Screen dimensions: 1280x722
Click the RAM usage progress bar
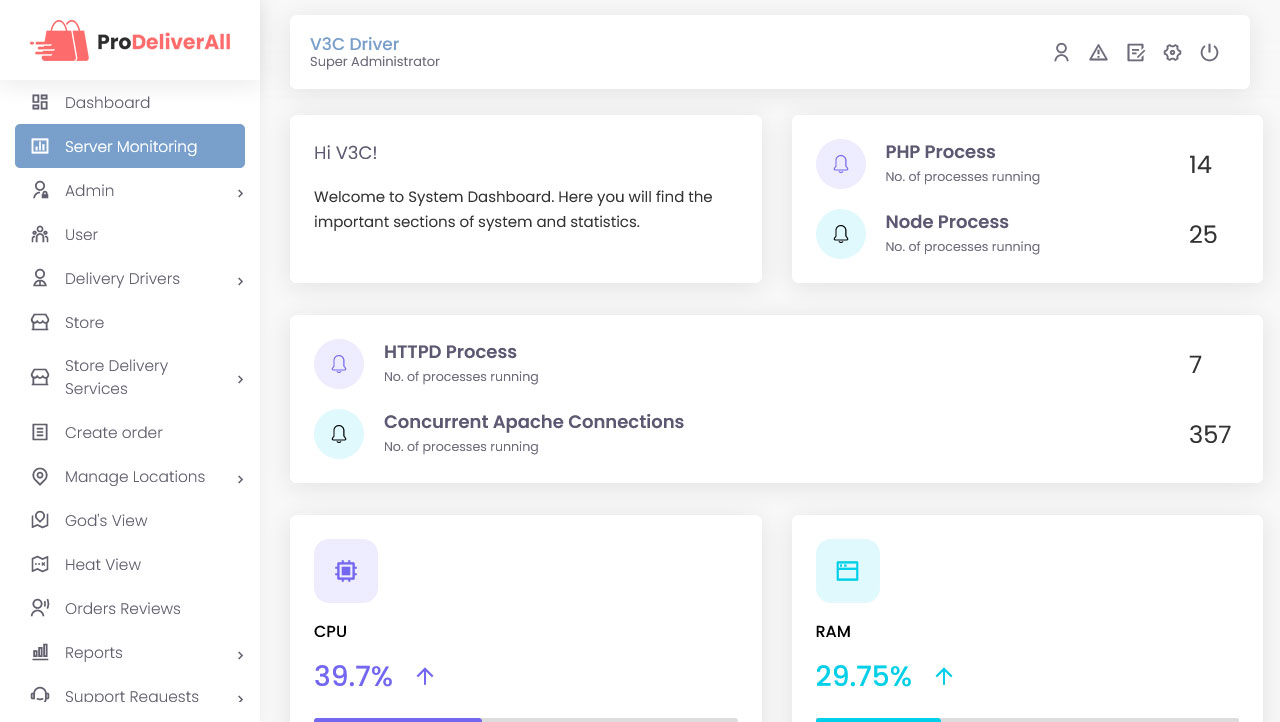click(1027, 719)
